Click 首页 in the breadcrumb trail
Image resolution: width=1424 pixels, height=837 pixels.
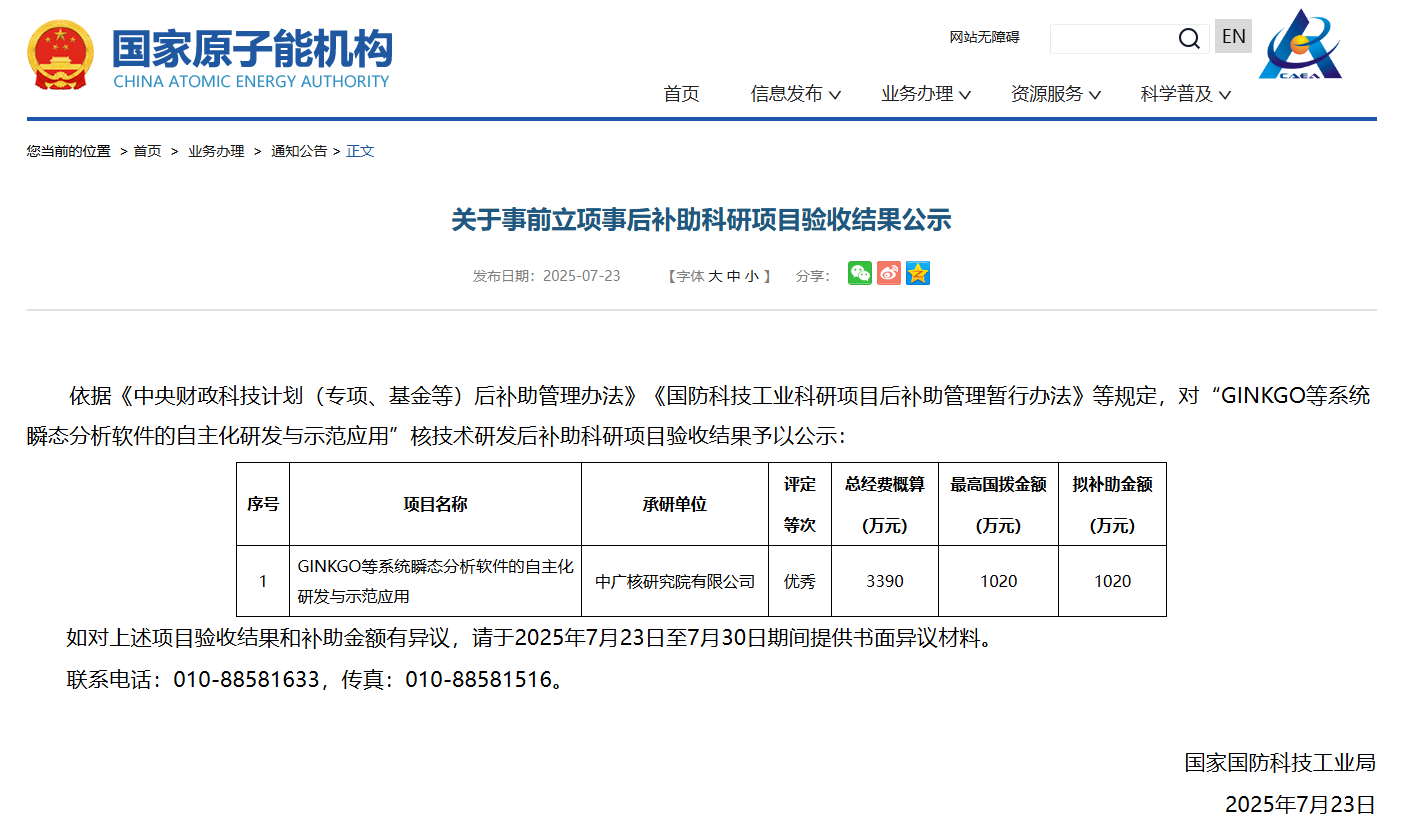point(148,151)
